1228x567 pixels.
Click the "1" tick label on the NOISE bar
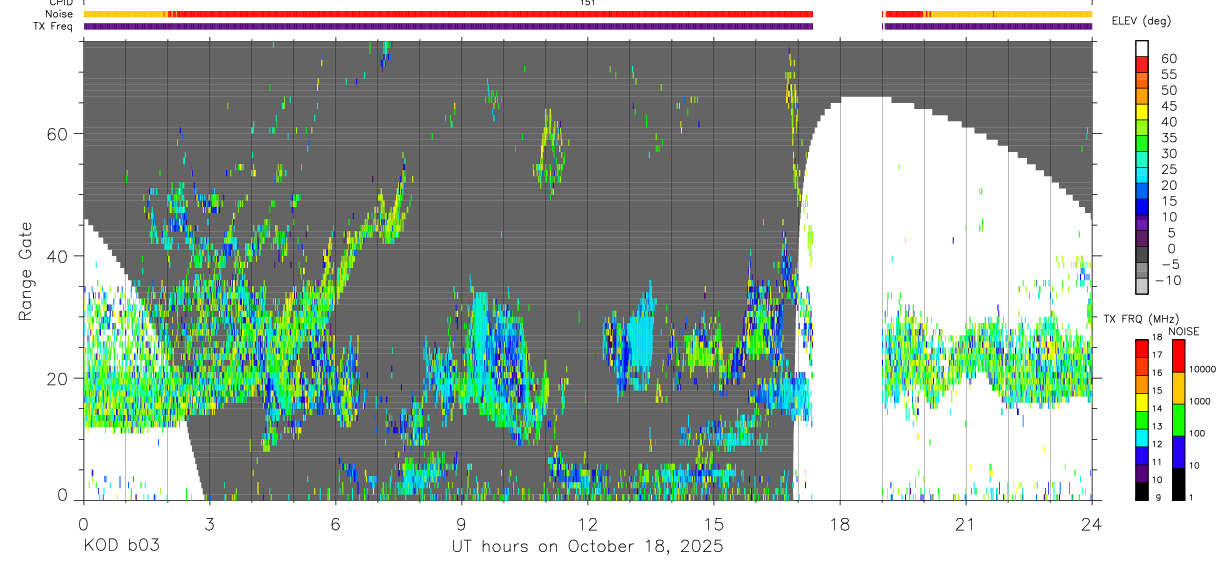[1192, 497]
